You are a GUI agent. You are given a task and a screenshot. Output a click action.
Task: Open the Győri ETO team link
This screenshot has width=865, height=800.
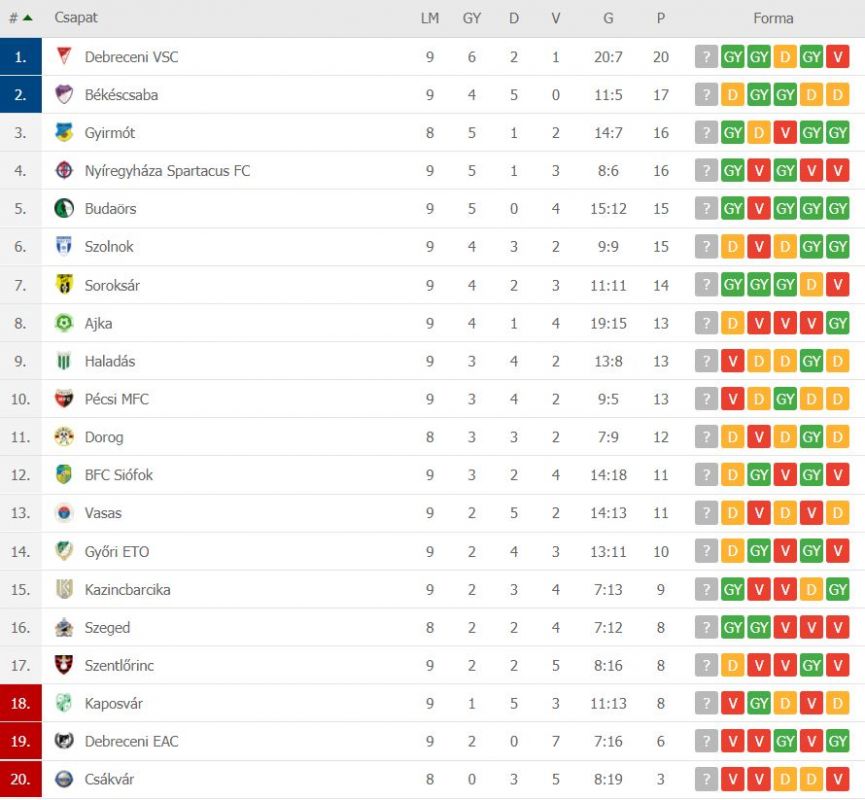(x=117, y=552)
